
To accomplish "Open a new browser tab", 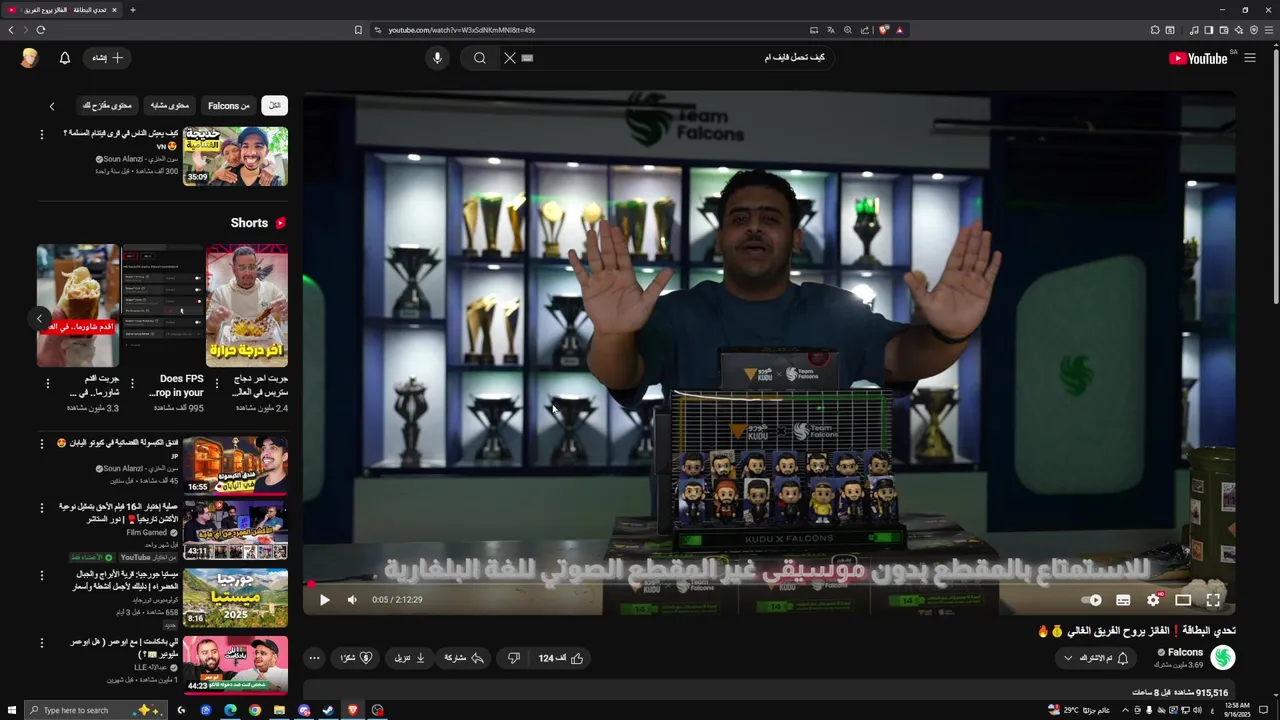I will point(132,10).
